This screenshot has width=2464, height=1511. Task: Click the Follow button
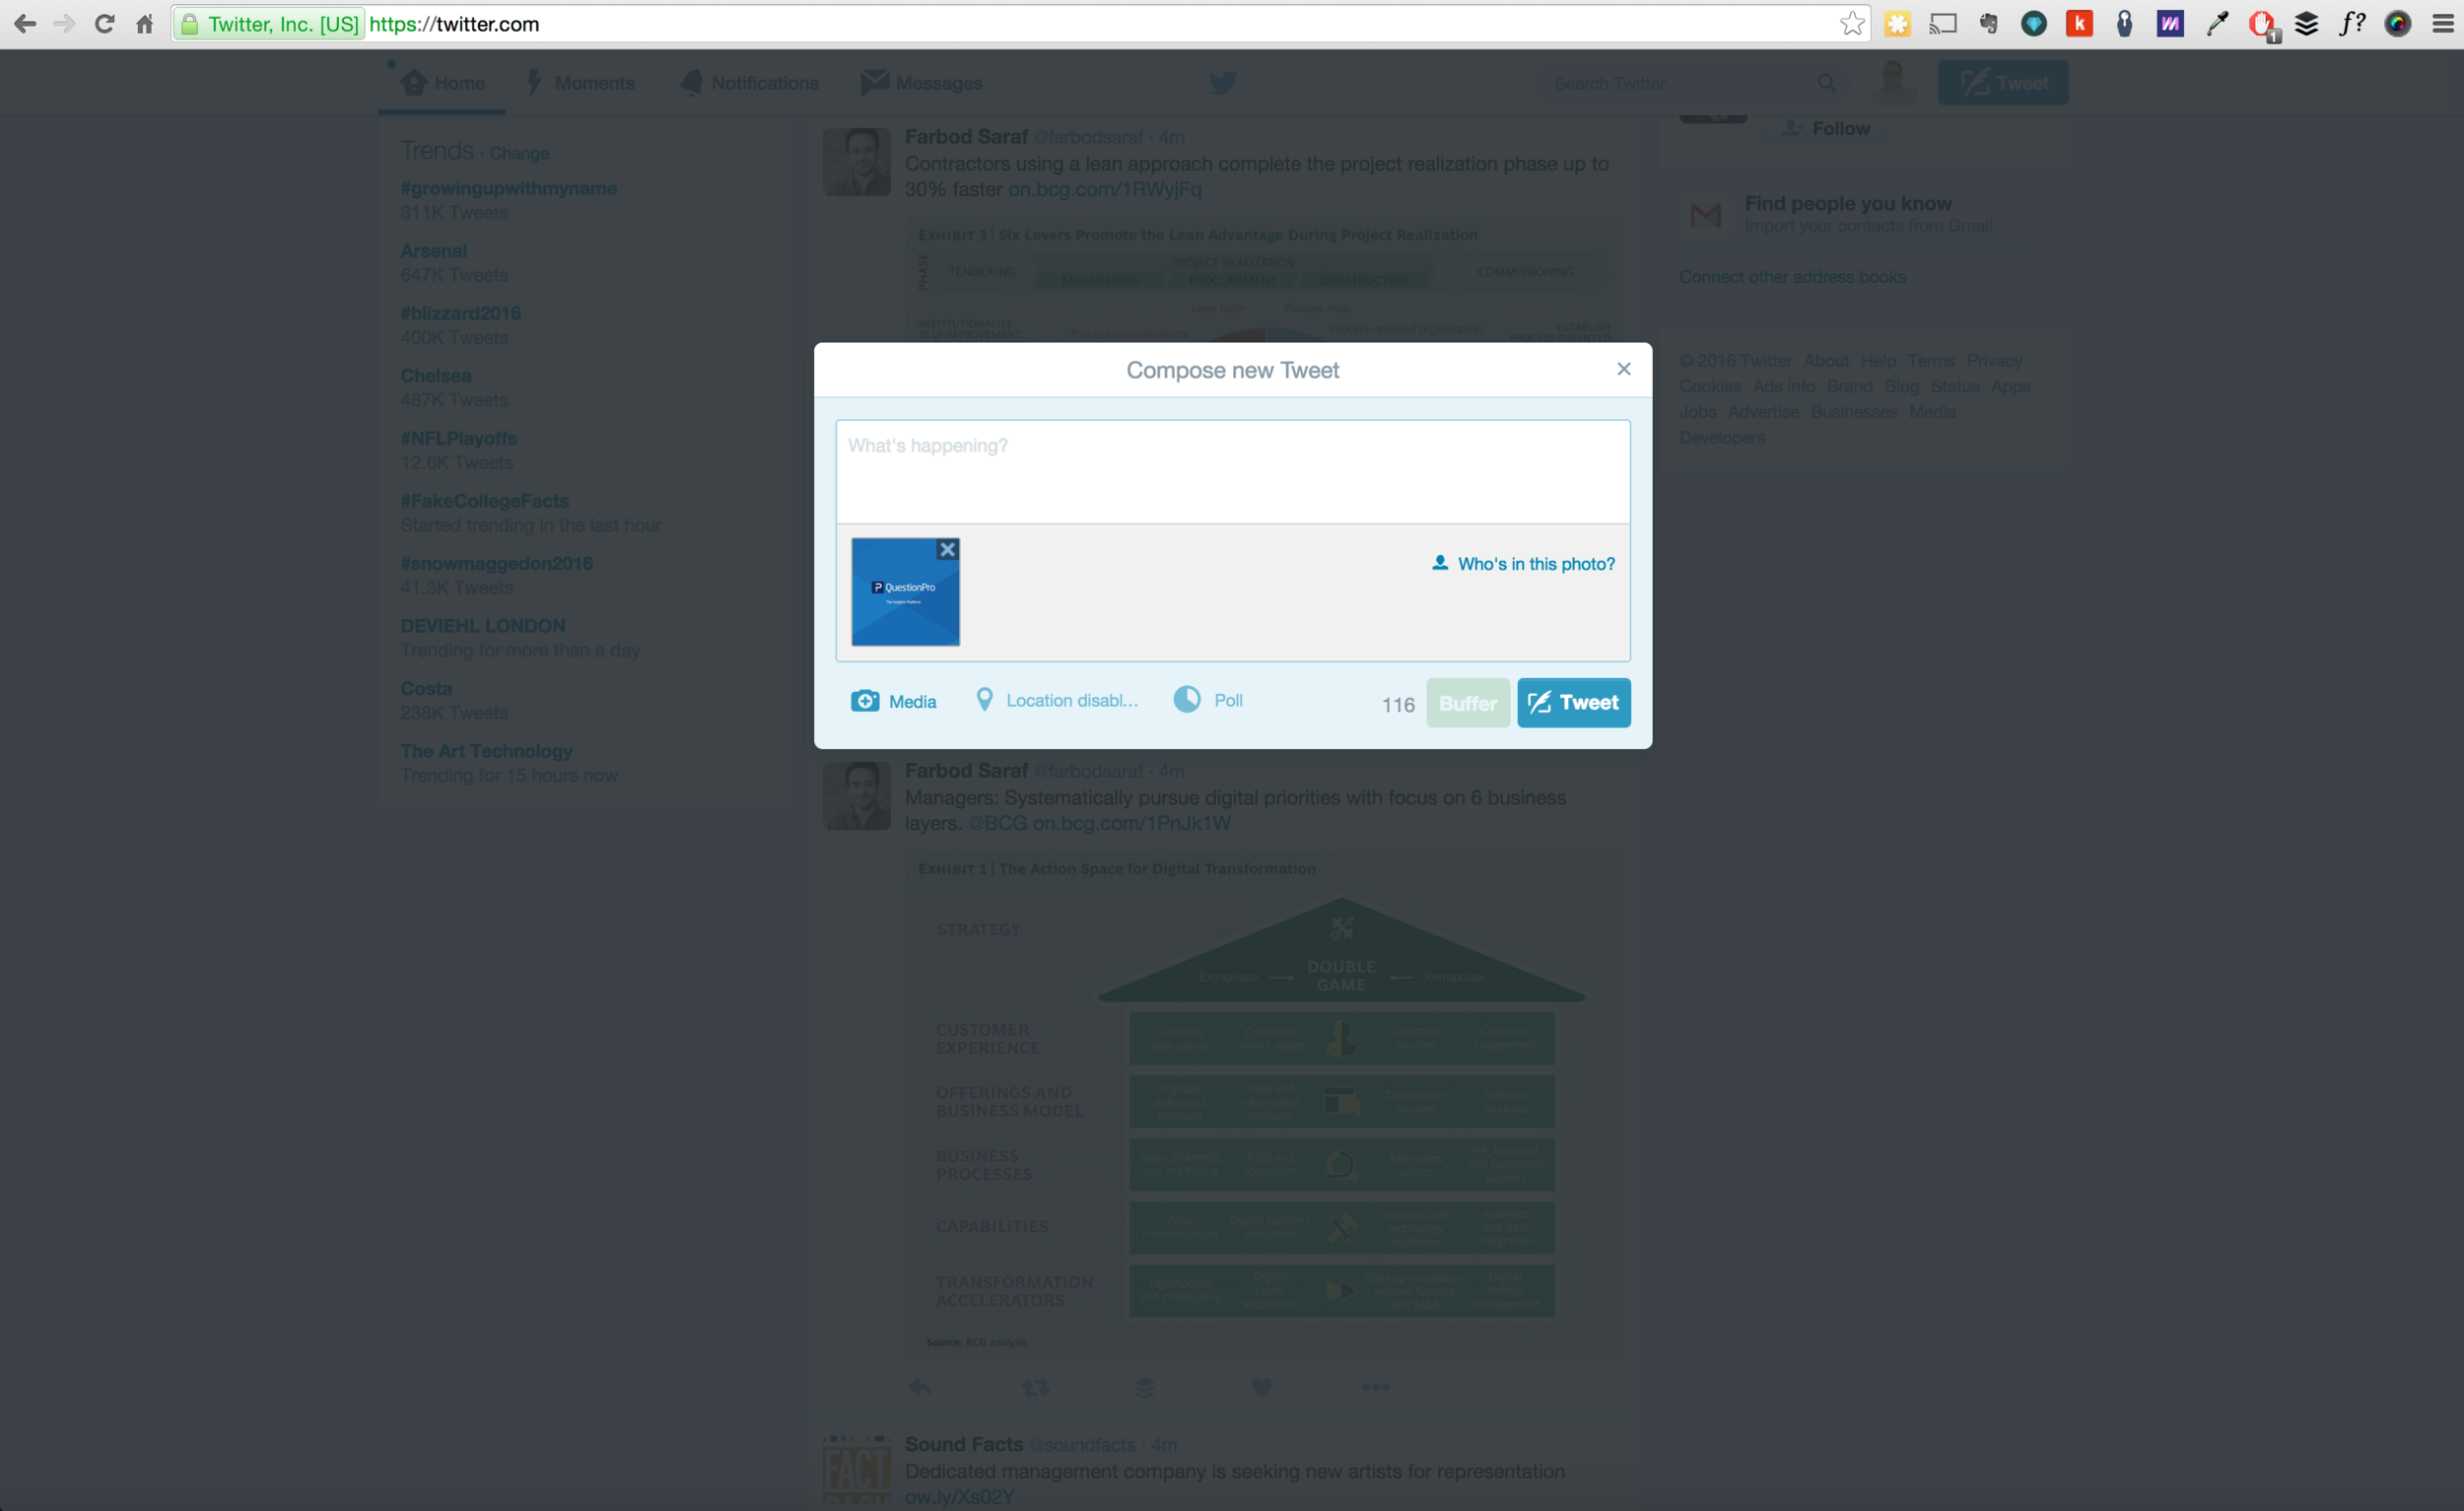click(x=1827, y=128)
